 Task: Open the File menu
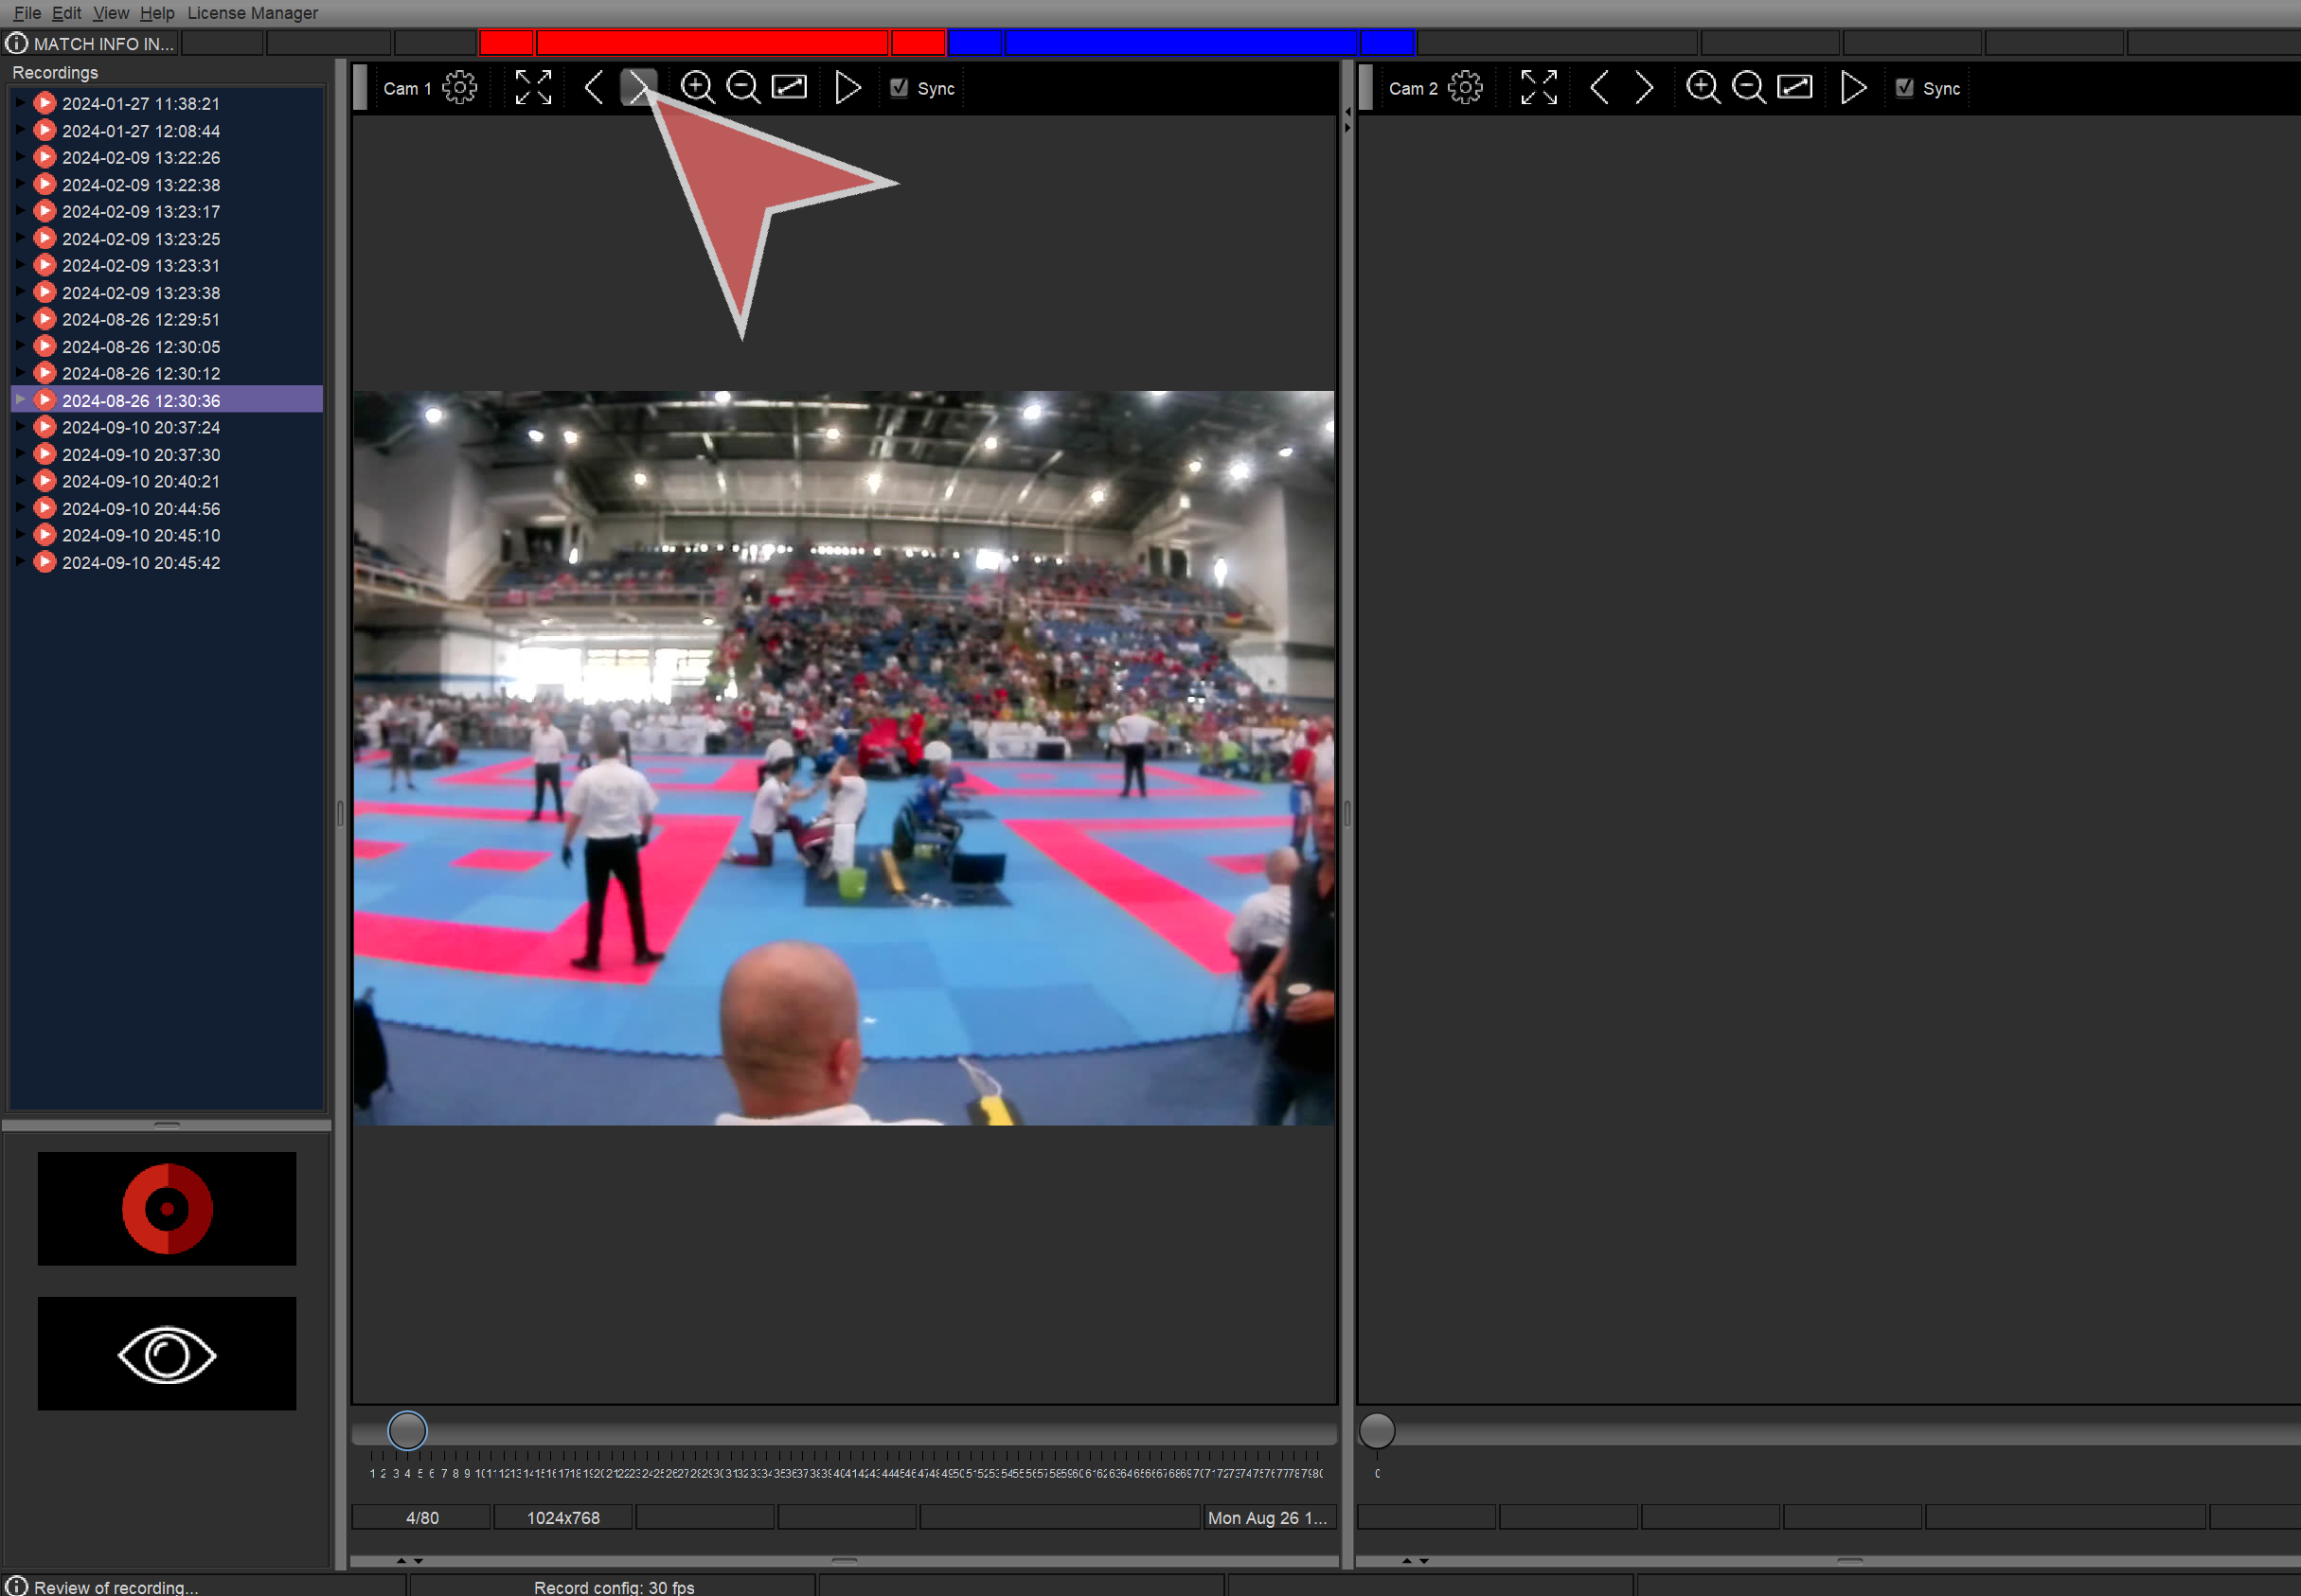click(x=27, y=13)
